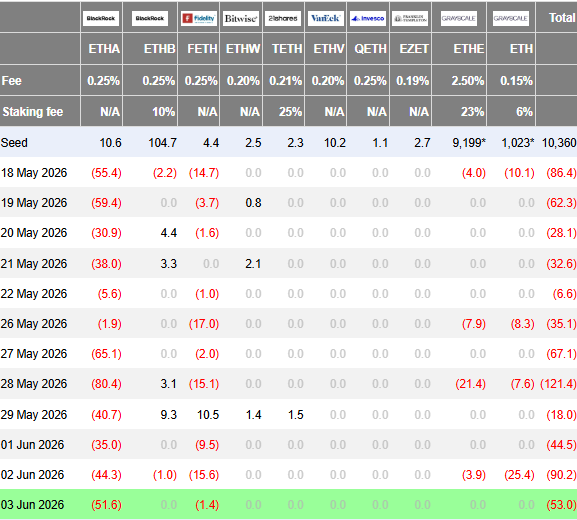Image resolution: width=577 pixels, height=520 pixels.
Task: Click the 104.7 seed value for ETHB
Action: click(x=162, y=142)
